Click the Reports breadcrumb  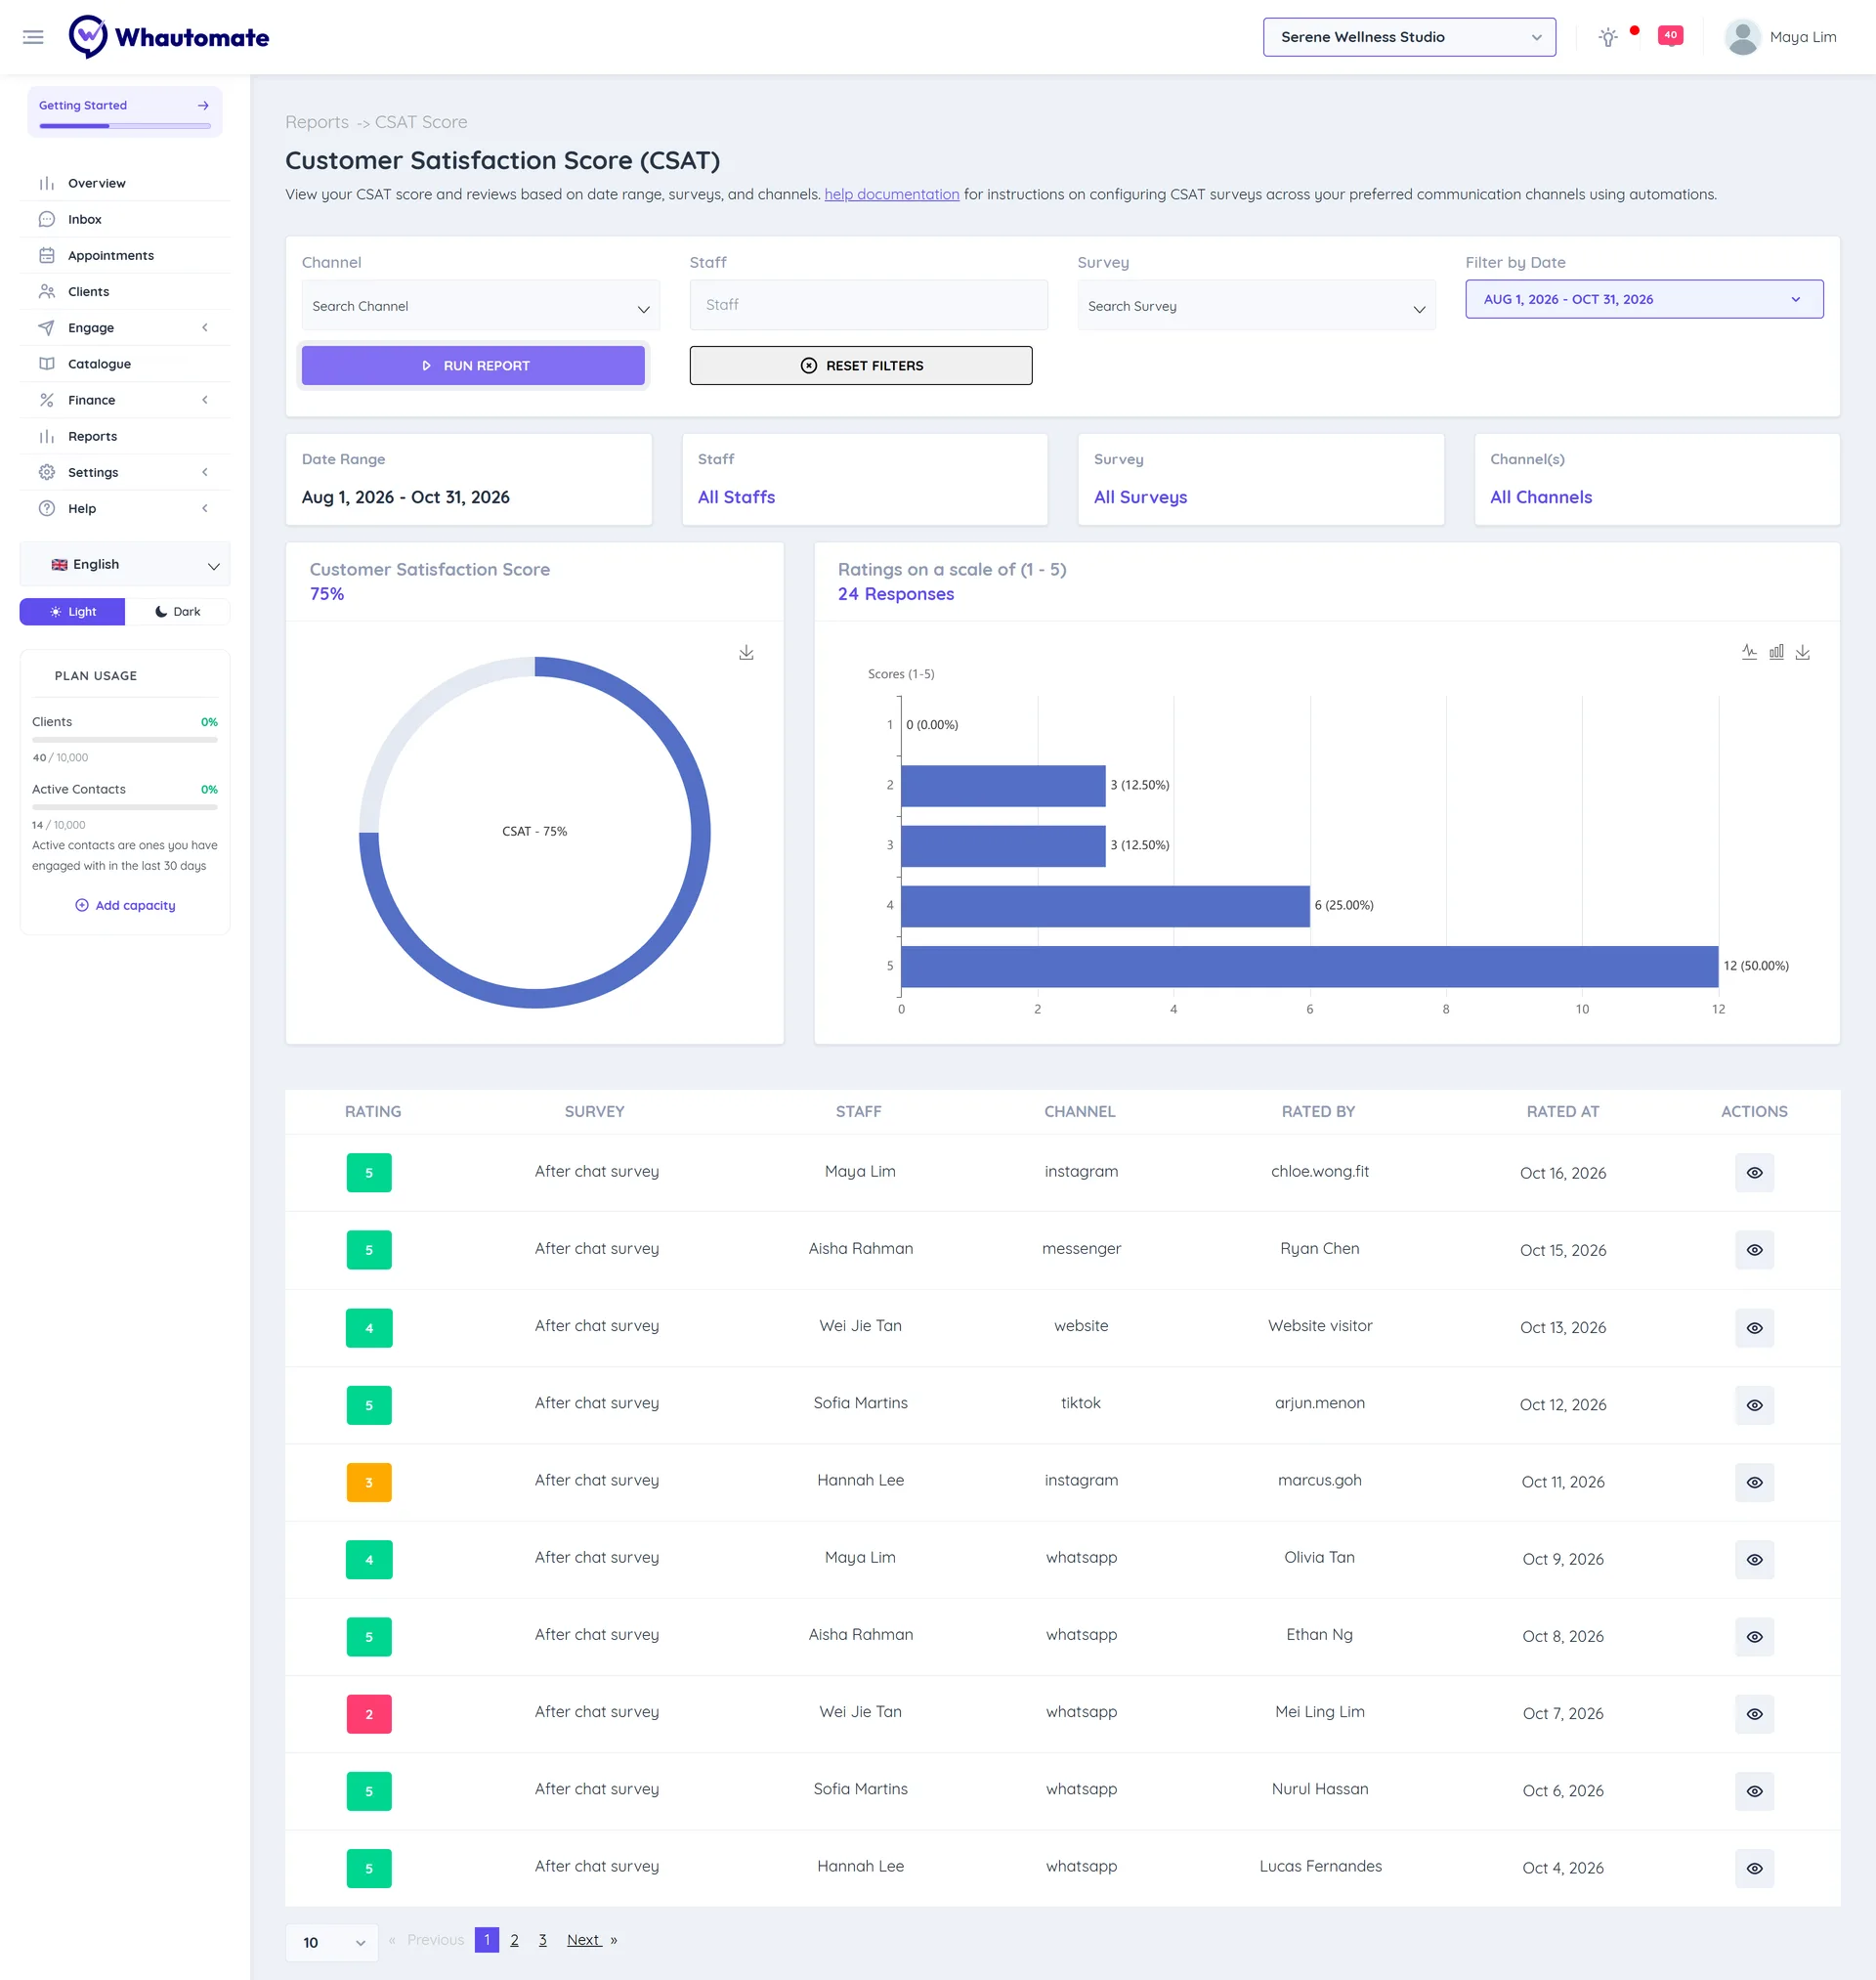click(x=317, y=122)
